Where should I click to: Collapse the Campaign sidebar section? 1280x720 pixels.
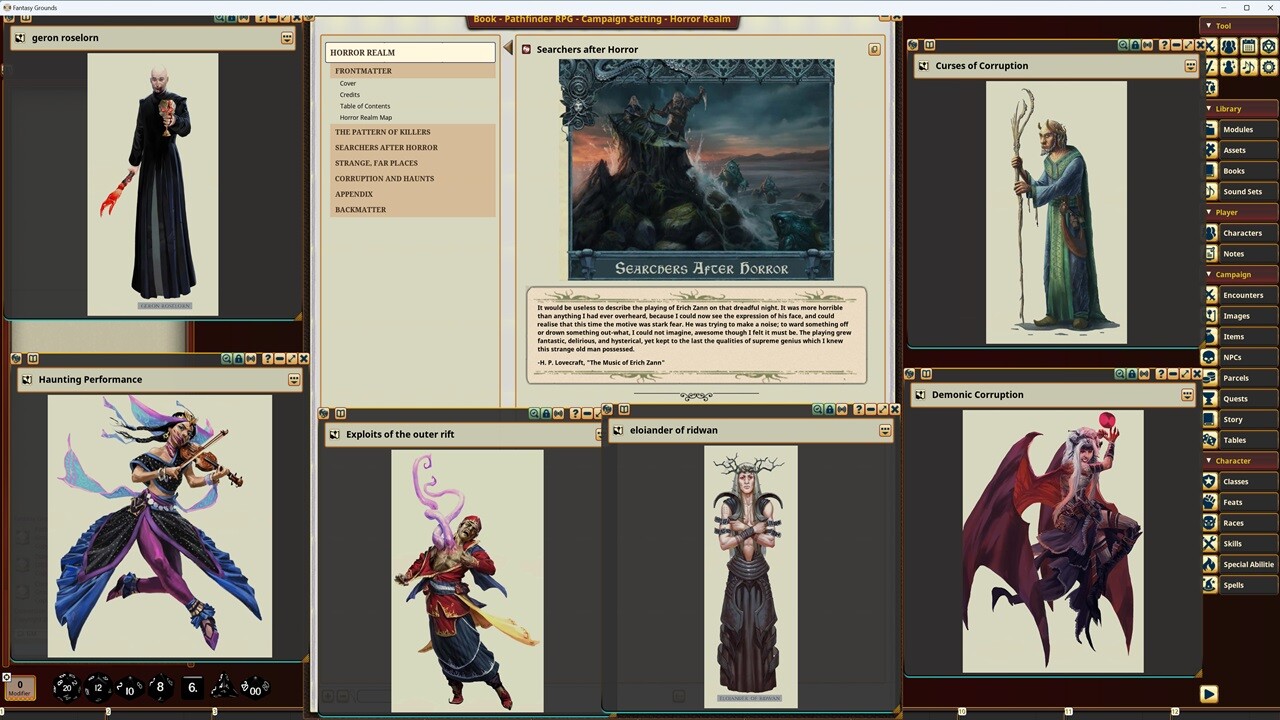pyautogui.click(x=1209, y=274)
